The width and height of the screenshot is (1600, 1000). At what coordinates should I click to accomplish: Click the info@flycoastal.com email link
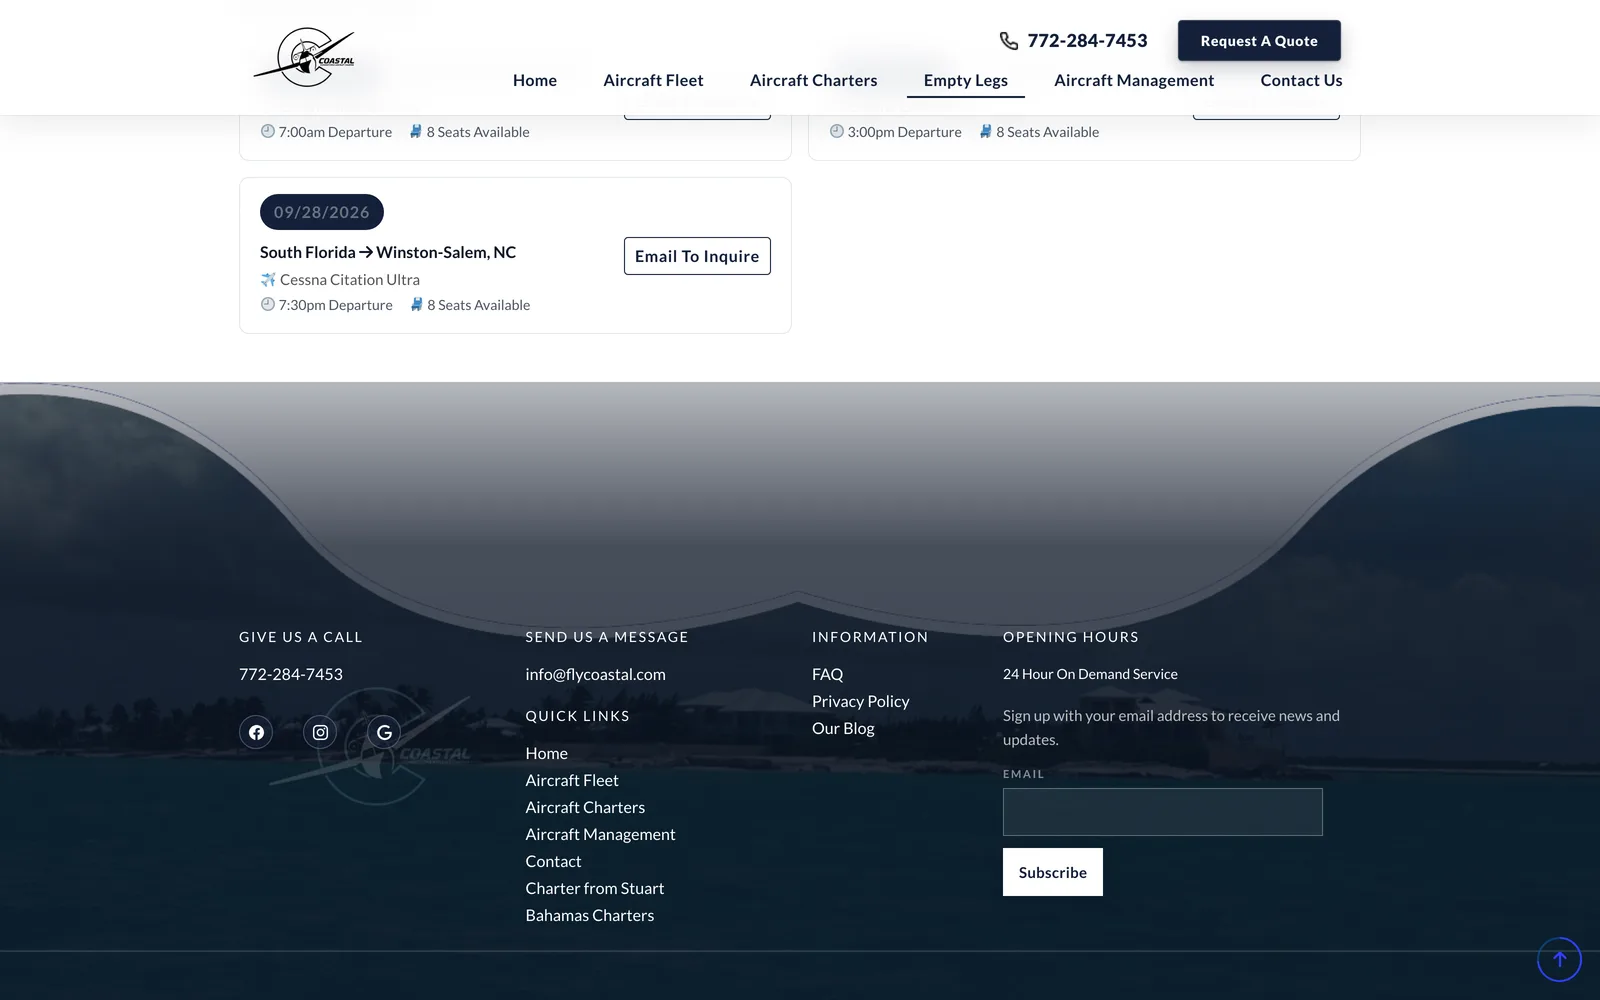(x=595, y=674)
